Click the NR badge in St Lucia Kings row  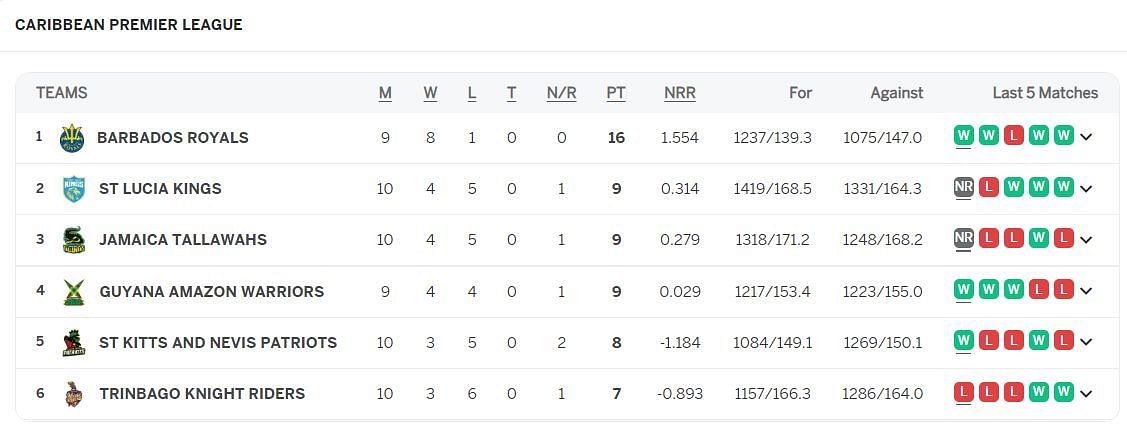pyautogui.click(x=963, y=188)
